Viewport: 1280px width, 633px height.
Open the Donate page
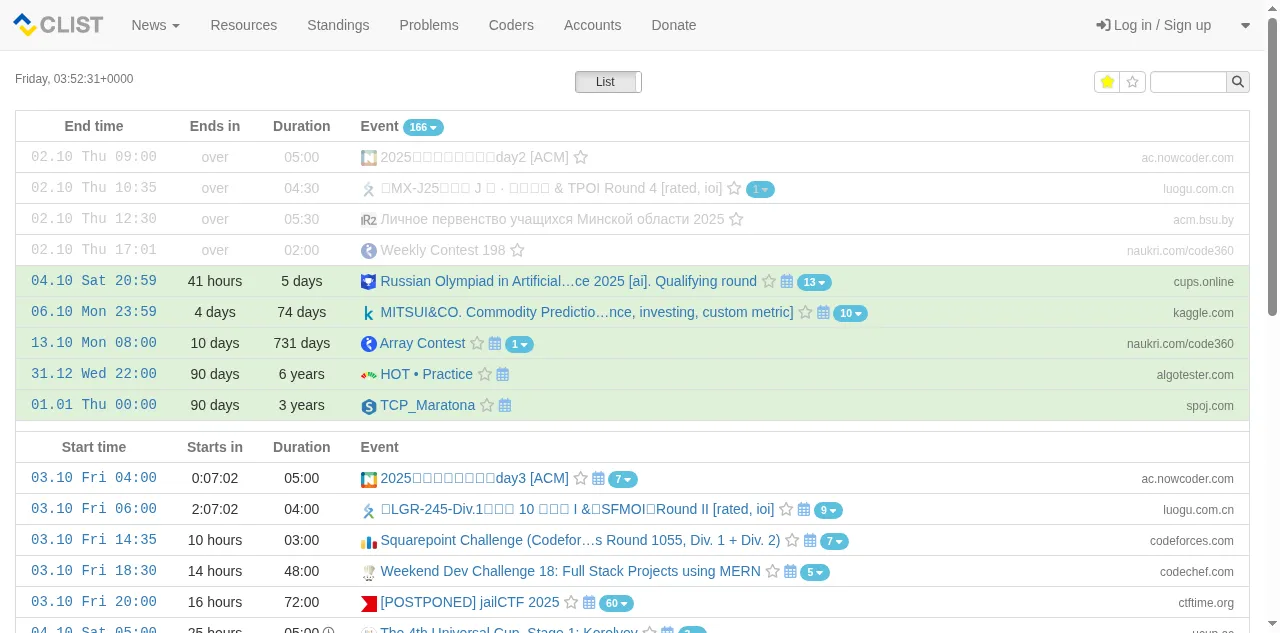click(674, 25)
